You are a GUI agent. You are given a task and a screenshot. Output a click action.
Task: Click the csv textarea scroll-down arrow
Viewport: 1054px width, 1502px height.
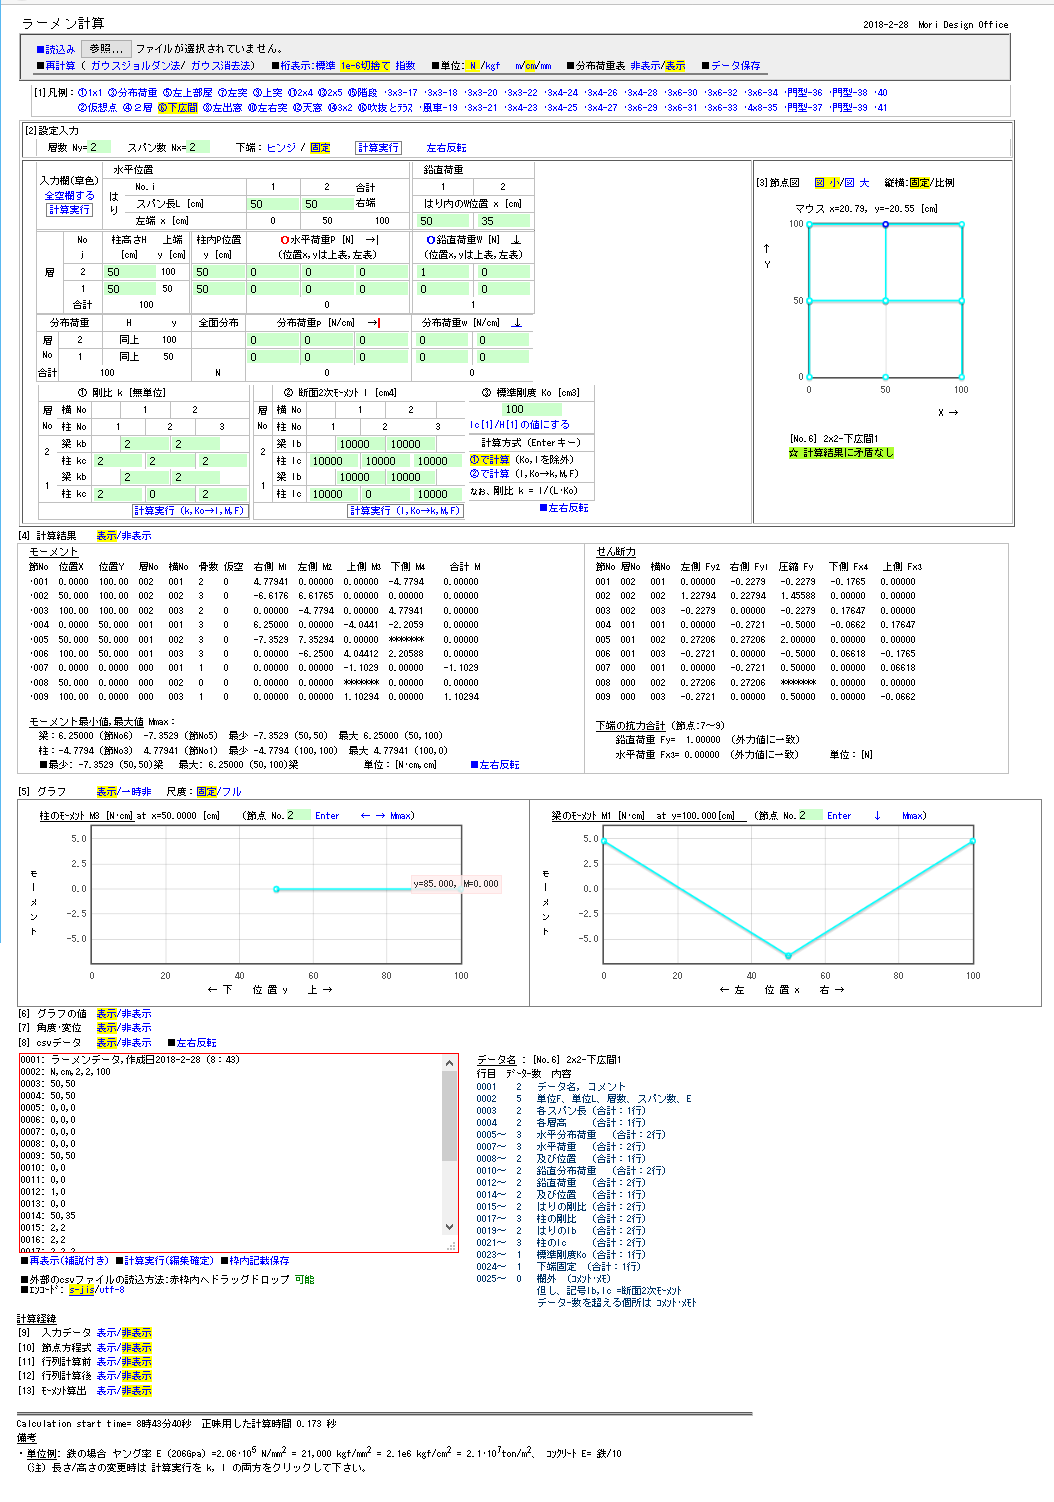450,1226
